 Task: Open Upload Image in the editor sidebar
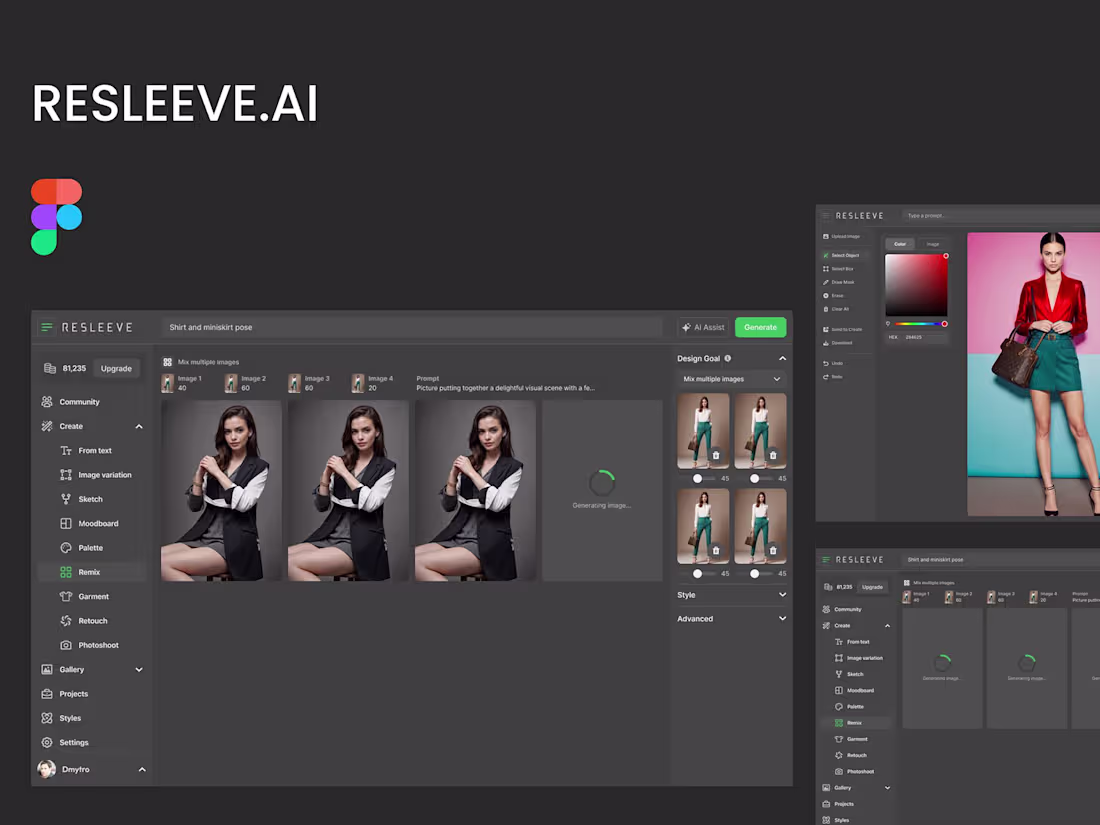845,236
